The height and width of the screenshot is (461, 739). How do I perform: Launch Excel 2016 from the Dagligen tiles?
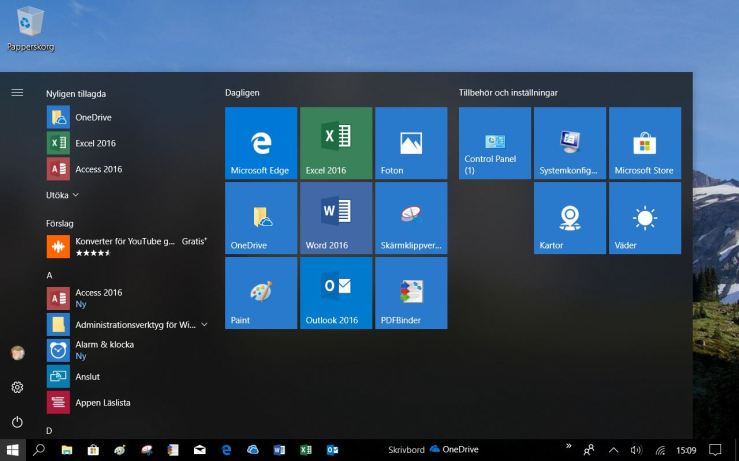click(336, 143)
